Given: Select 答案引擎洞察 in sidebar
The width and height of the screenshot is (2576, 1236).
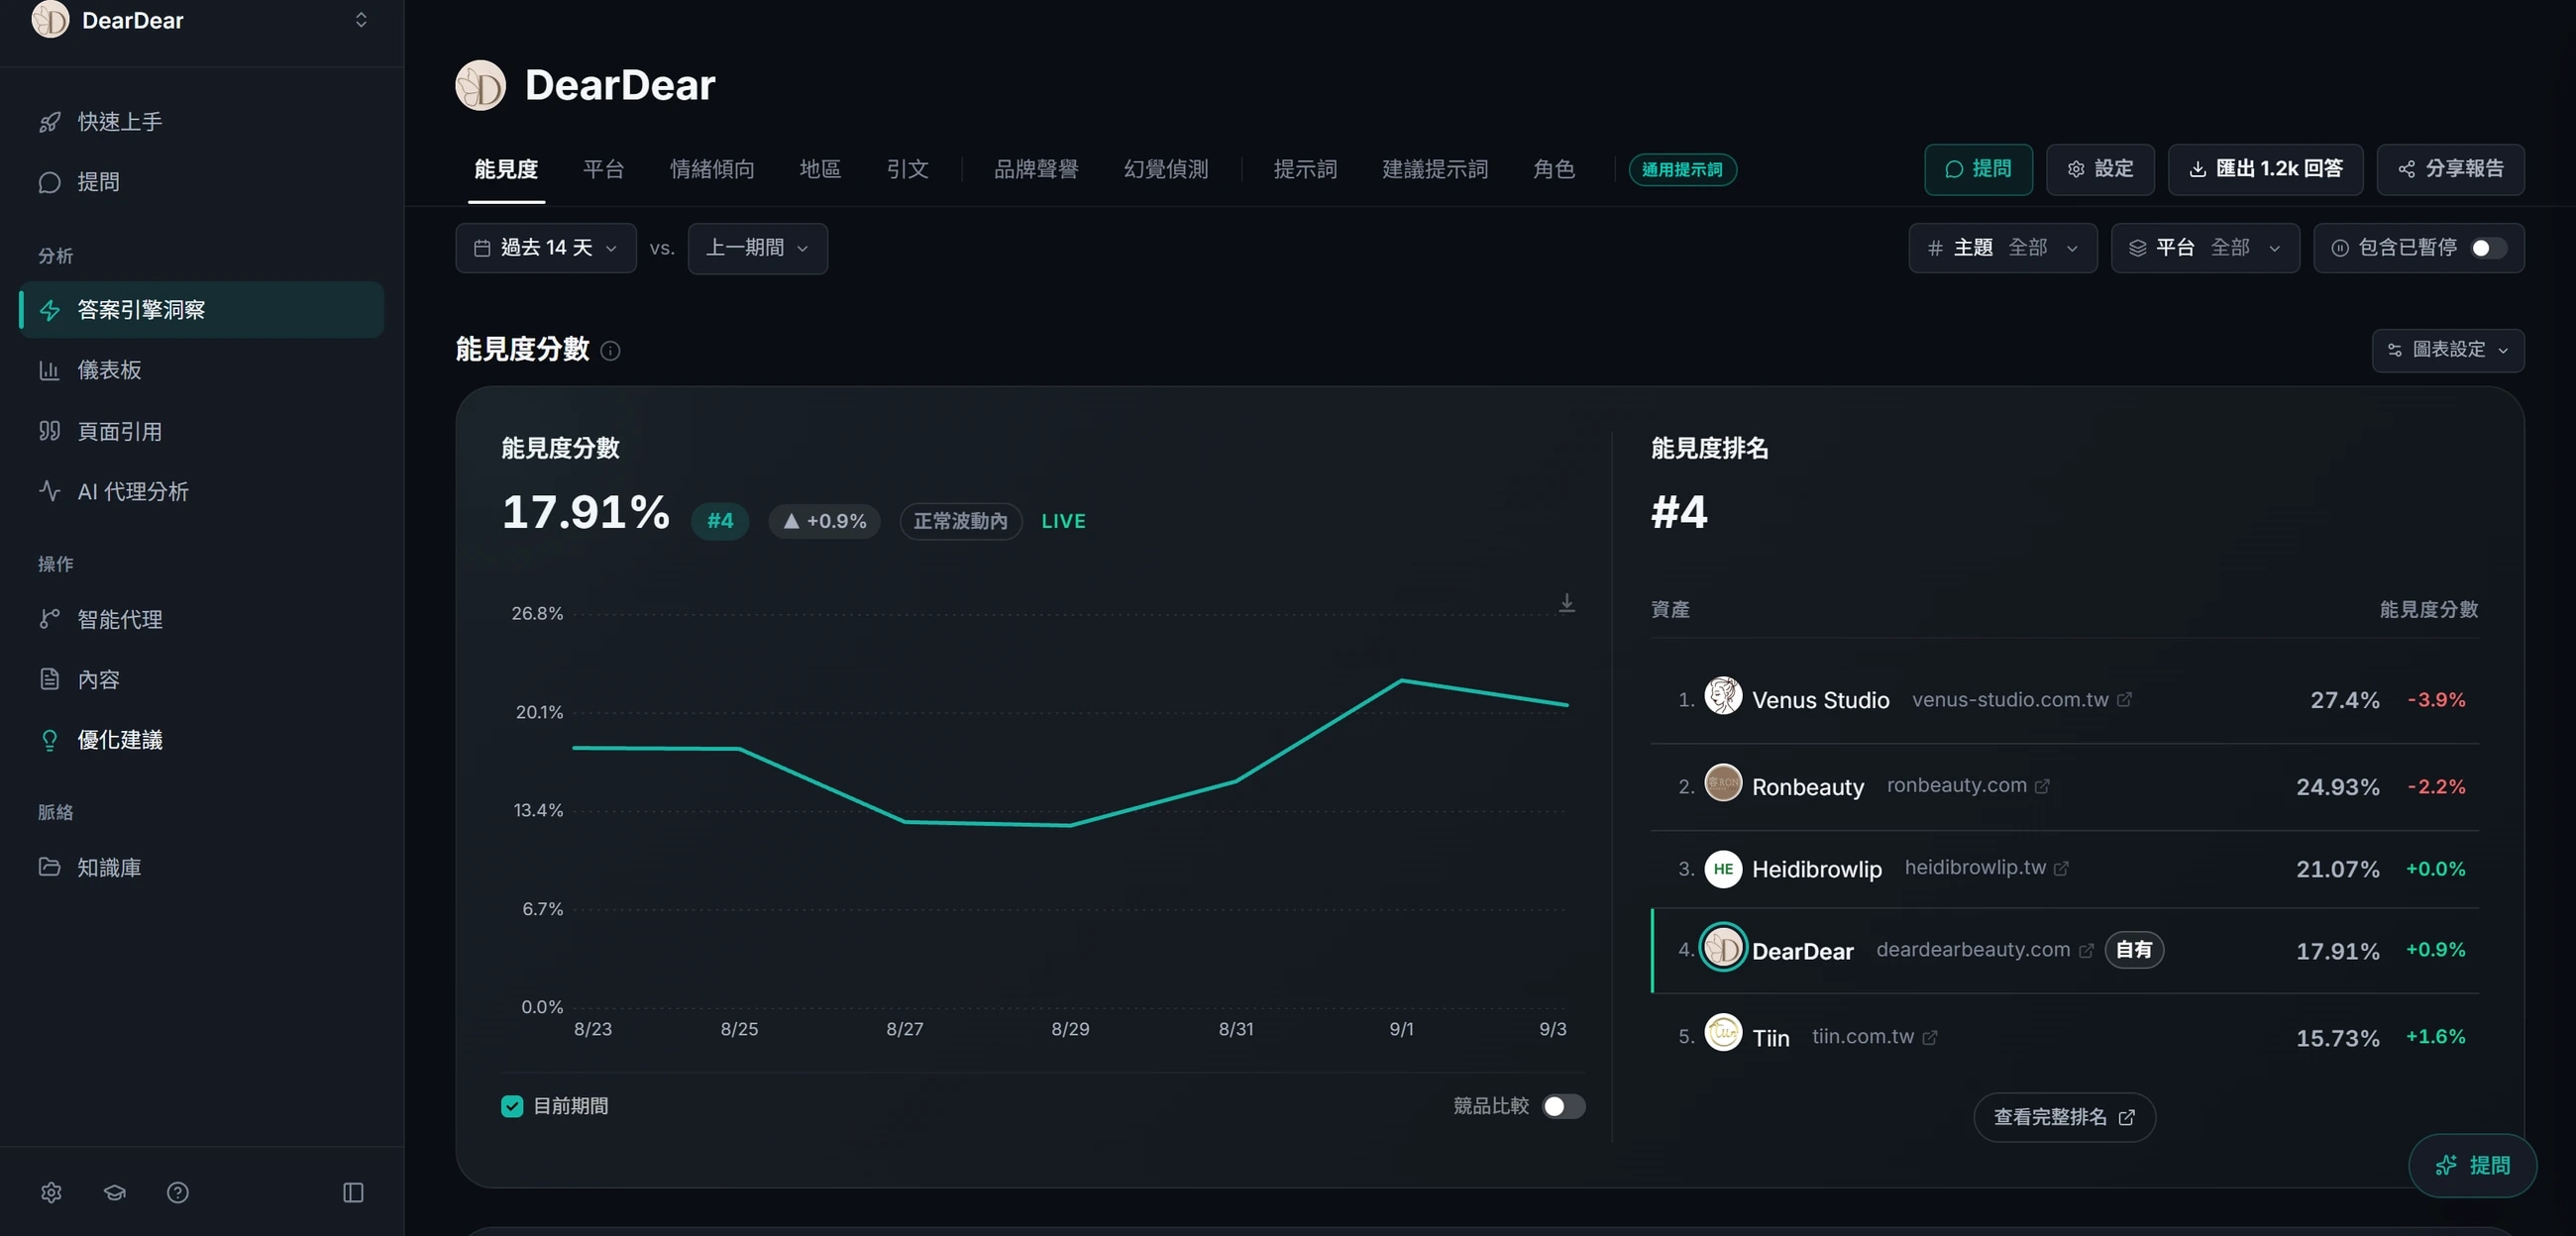Looking at the screenshot, I should coord(200,310).
